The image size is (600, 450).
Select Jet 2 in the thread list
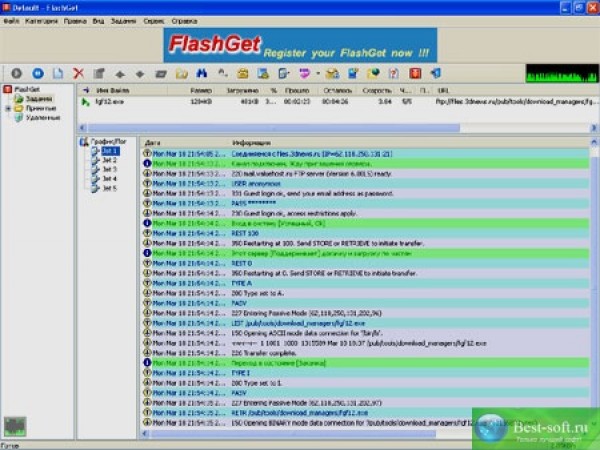click(x=110, y=160)
